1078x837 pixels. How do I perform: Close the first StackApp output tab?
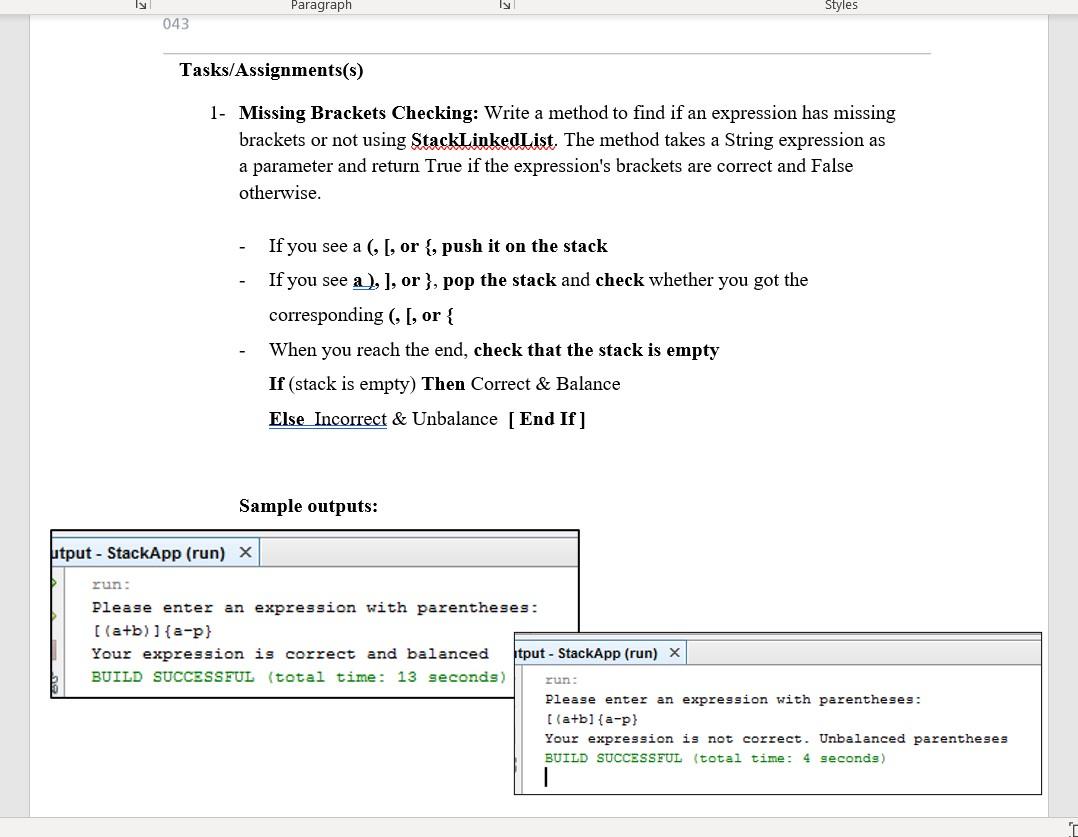click(x=246, y=551)
